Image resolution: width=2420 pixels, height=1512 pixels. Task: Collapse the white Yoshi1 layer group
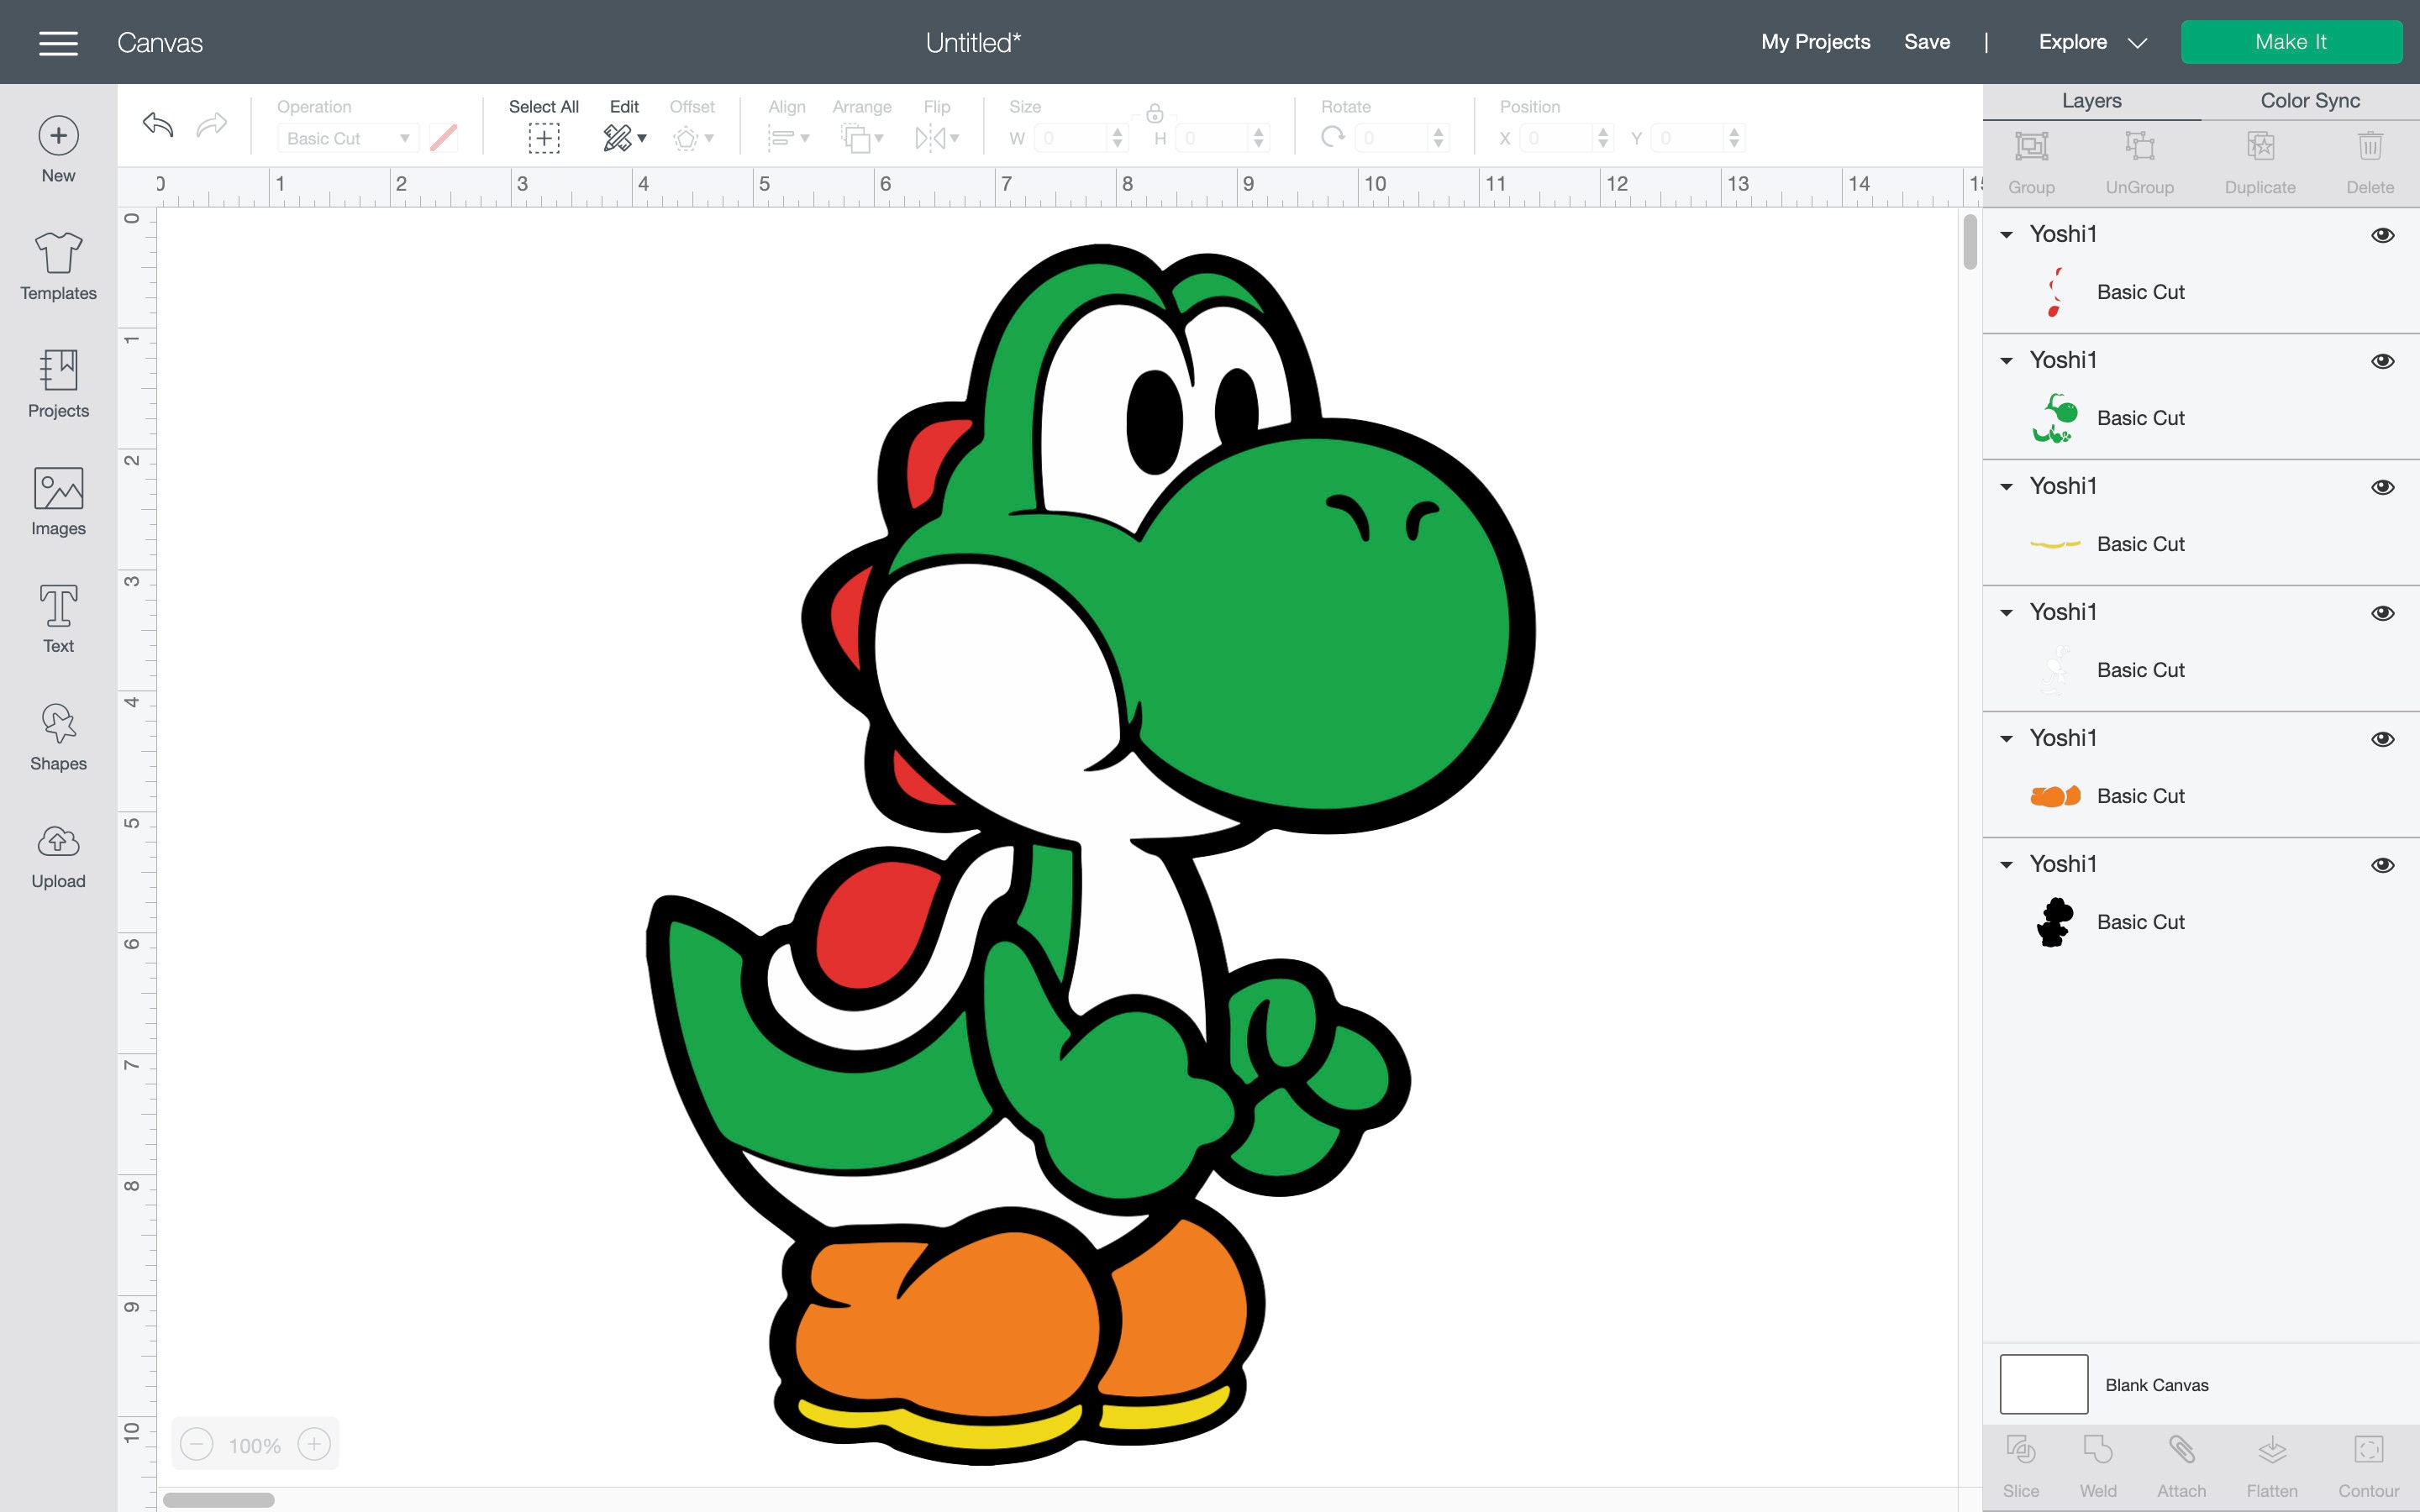click(2006, 613)
